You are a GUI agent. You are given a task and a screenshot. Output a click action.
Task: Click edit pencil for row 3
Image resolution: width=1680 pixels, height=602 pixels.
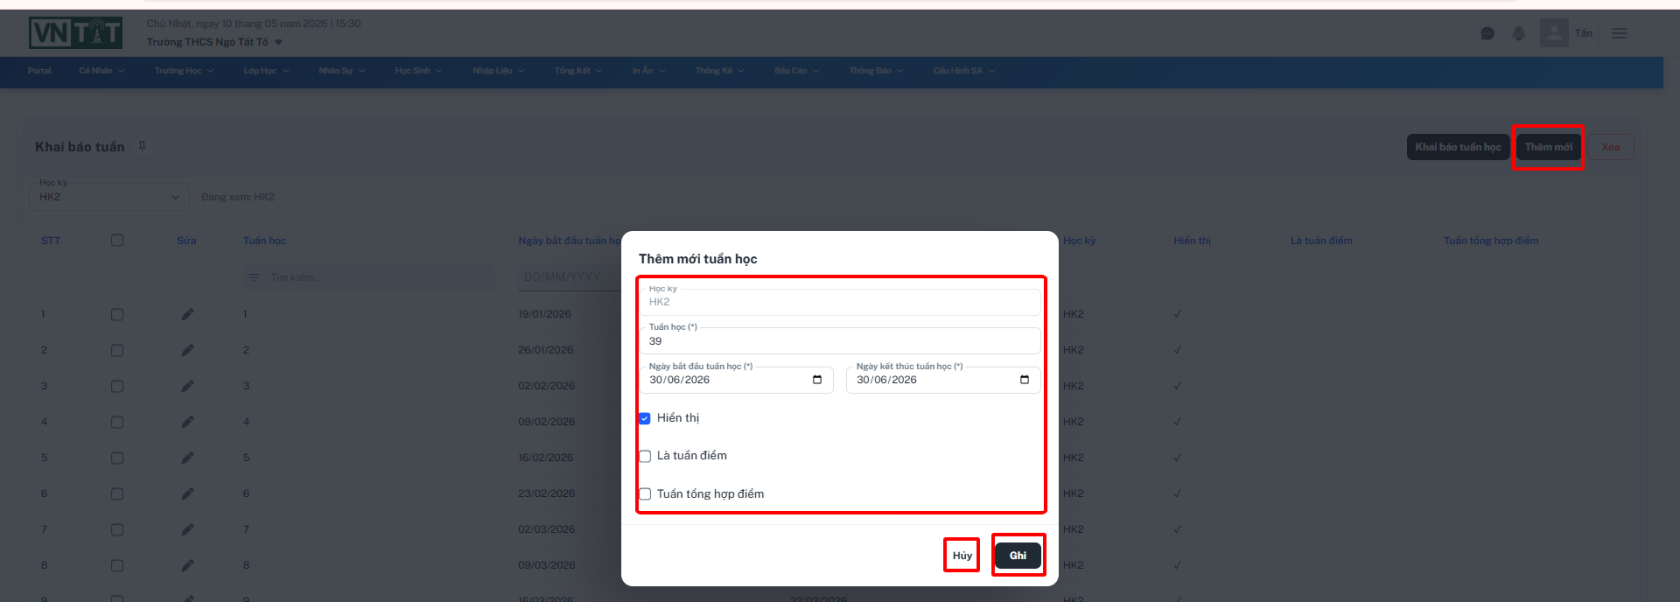[x=187, y=386]
